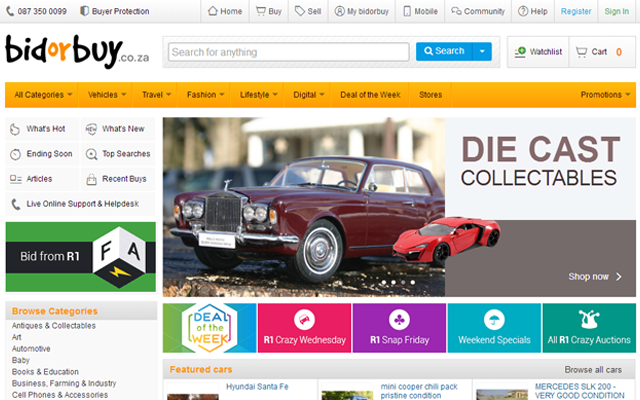The height and width of the screenshot is (400, 640).
Task: Open Antiques & Collectables category
Action: (x=53, y=326)
